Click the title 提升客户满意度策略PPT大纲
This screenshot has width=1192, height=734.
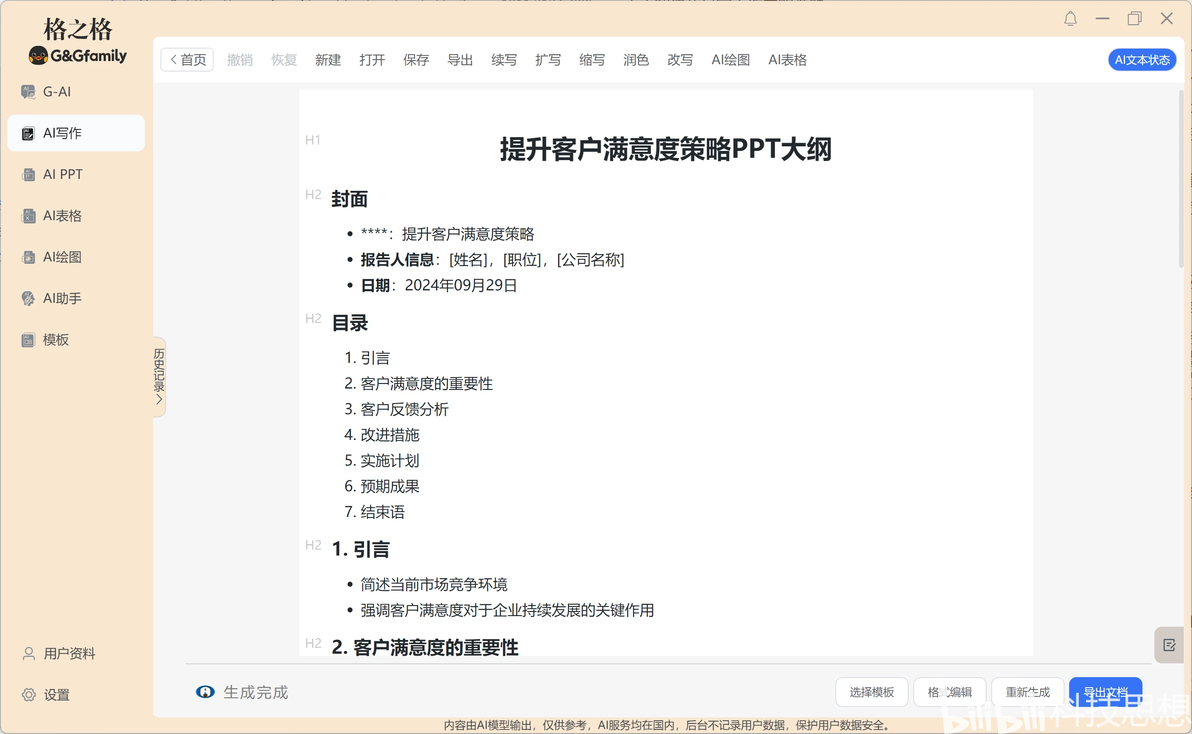point(666,149)
